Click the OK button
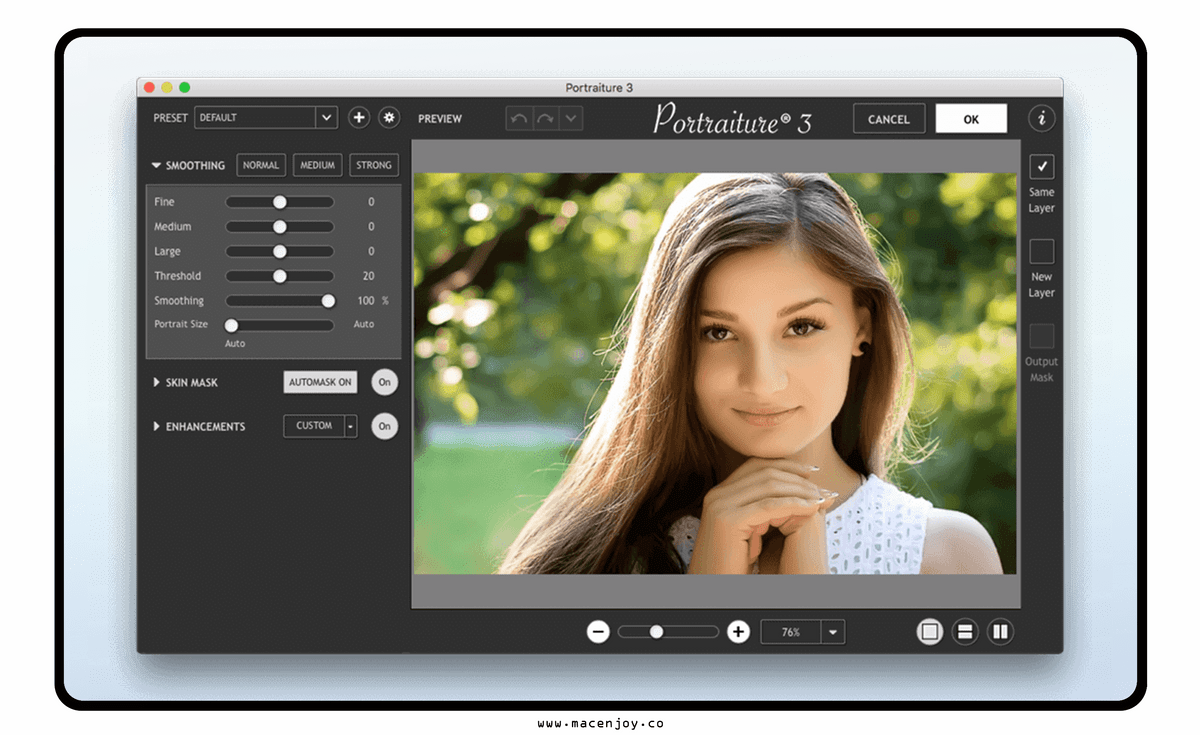Screen dimensions: 1200x735 pyautogui.click(x=971, y=119)
